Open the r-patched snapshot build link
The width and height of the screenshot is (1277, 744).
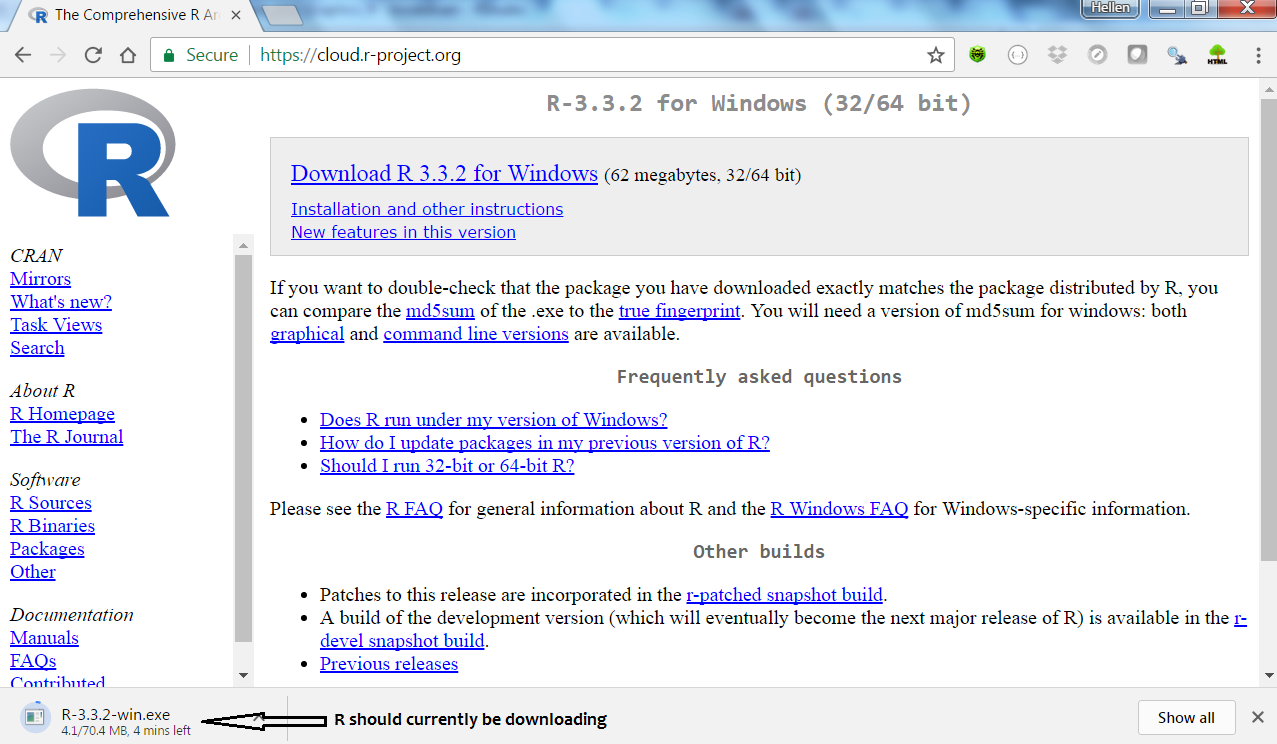[785, 595]
